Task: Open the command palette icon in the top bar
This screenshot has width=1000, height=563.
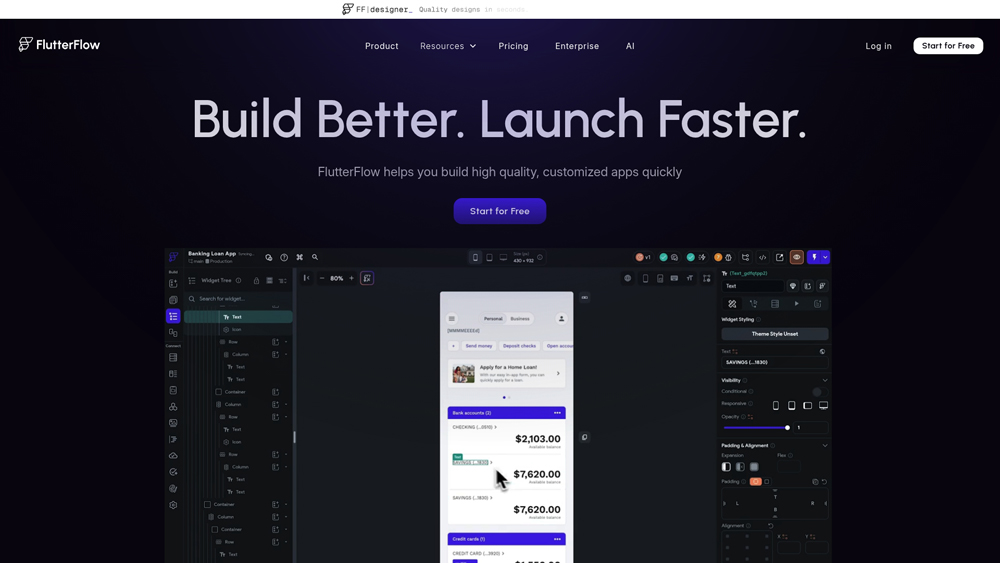Action: pos(299,258)
